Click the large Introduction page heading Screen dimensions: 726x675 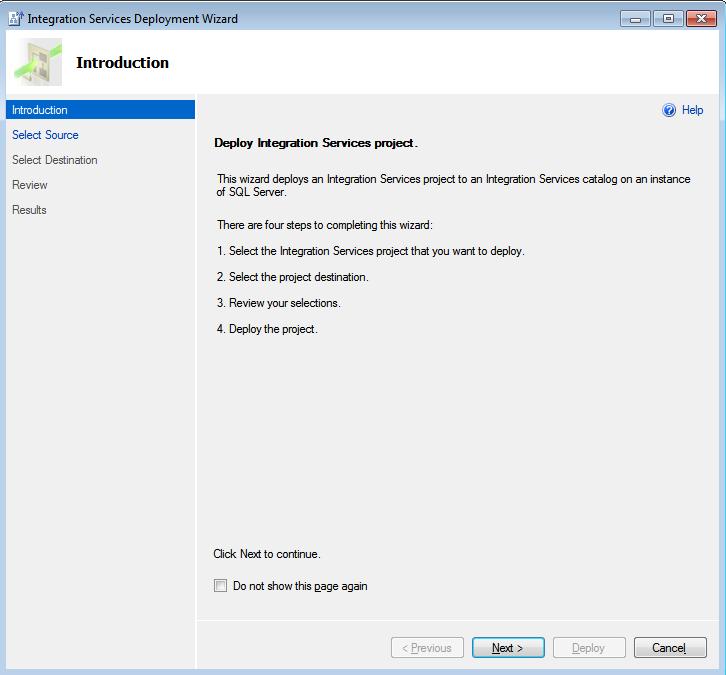[122, 63]
